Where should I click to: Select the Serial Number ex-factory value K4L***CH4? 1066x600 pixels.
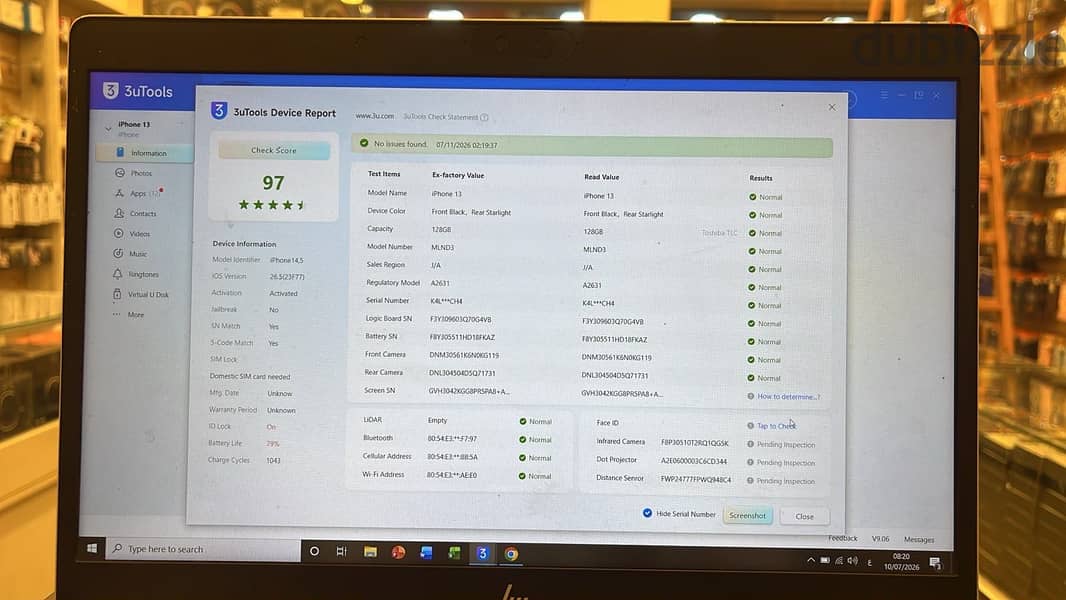click(446, 301)
